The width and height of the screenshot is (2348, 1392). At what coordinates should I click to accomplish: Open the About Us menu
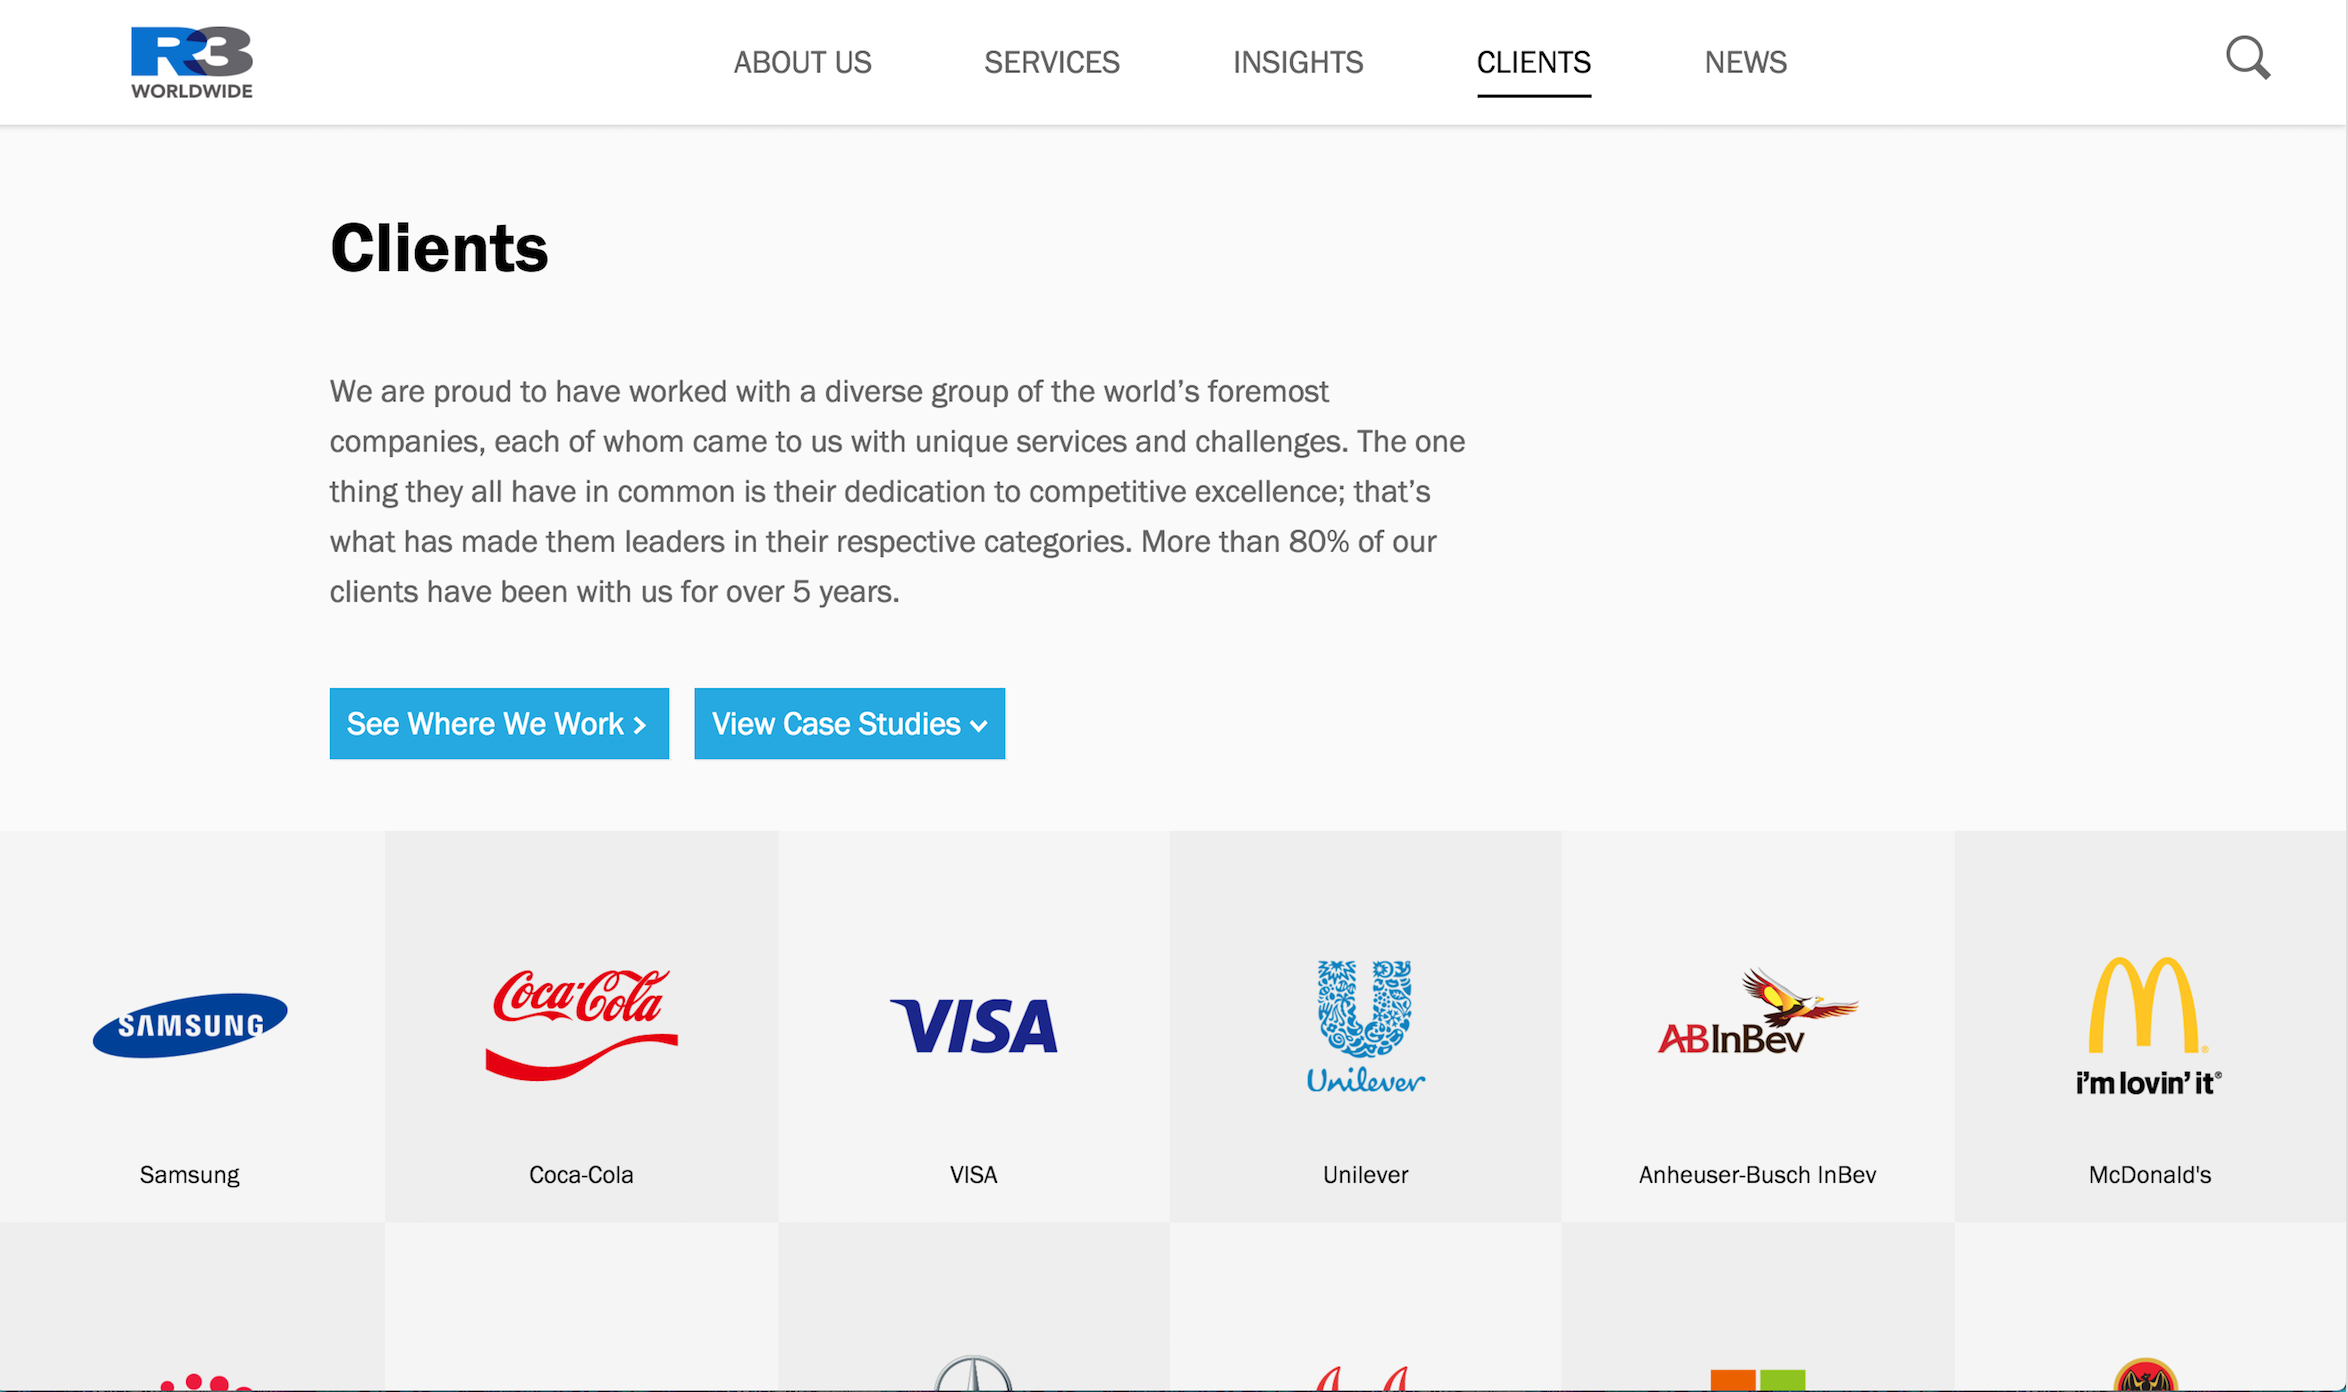click(x=802, y=62)
